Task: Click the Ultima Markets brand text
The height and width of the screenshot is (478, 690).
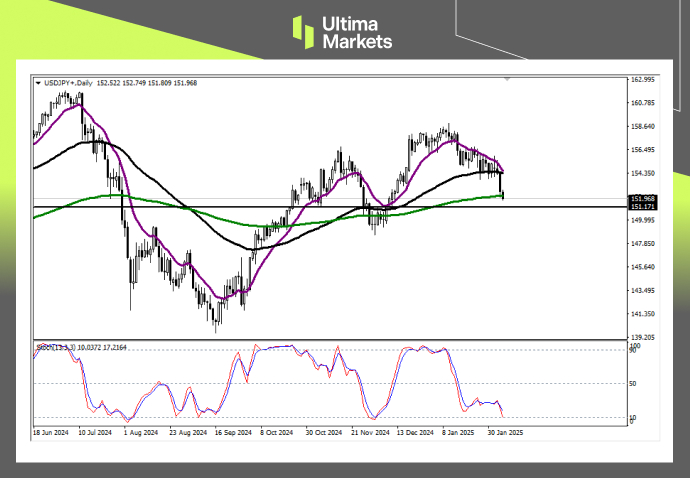Action: (357, 32)
